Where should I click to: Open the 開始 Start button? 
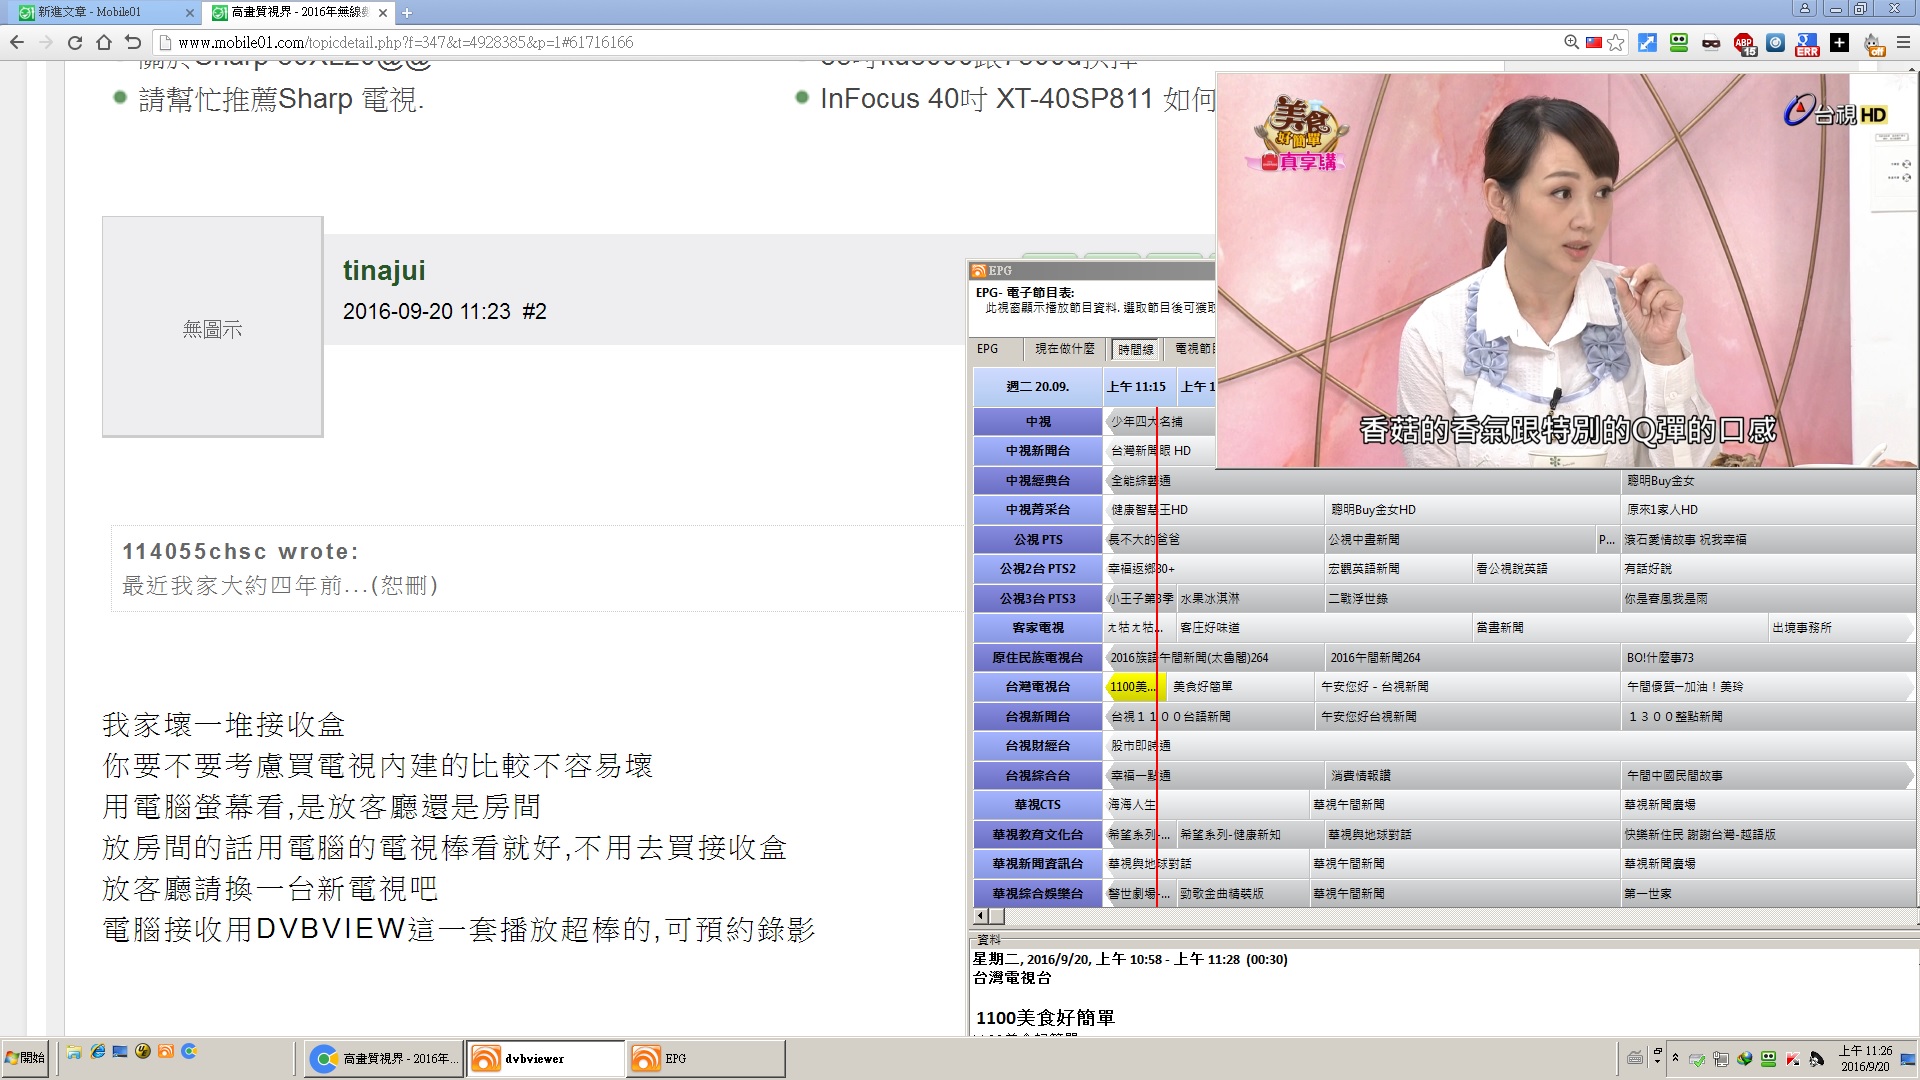[27, 1058]
